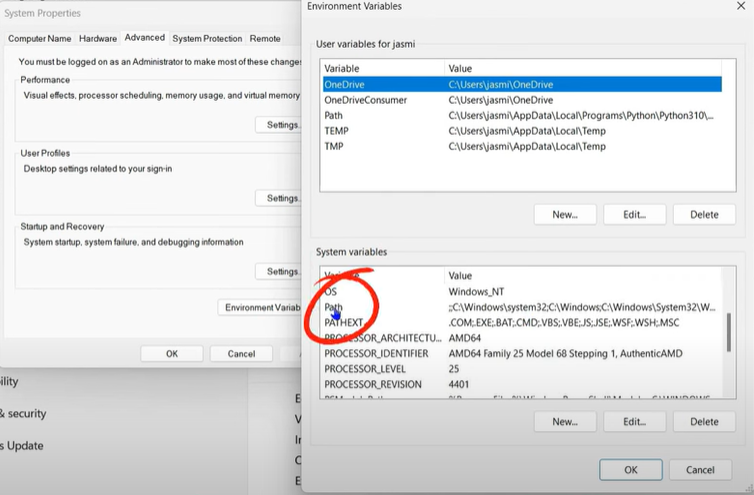Click New under user variables

pos(565,214)
